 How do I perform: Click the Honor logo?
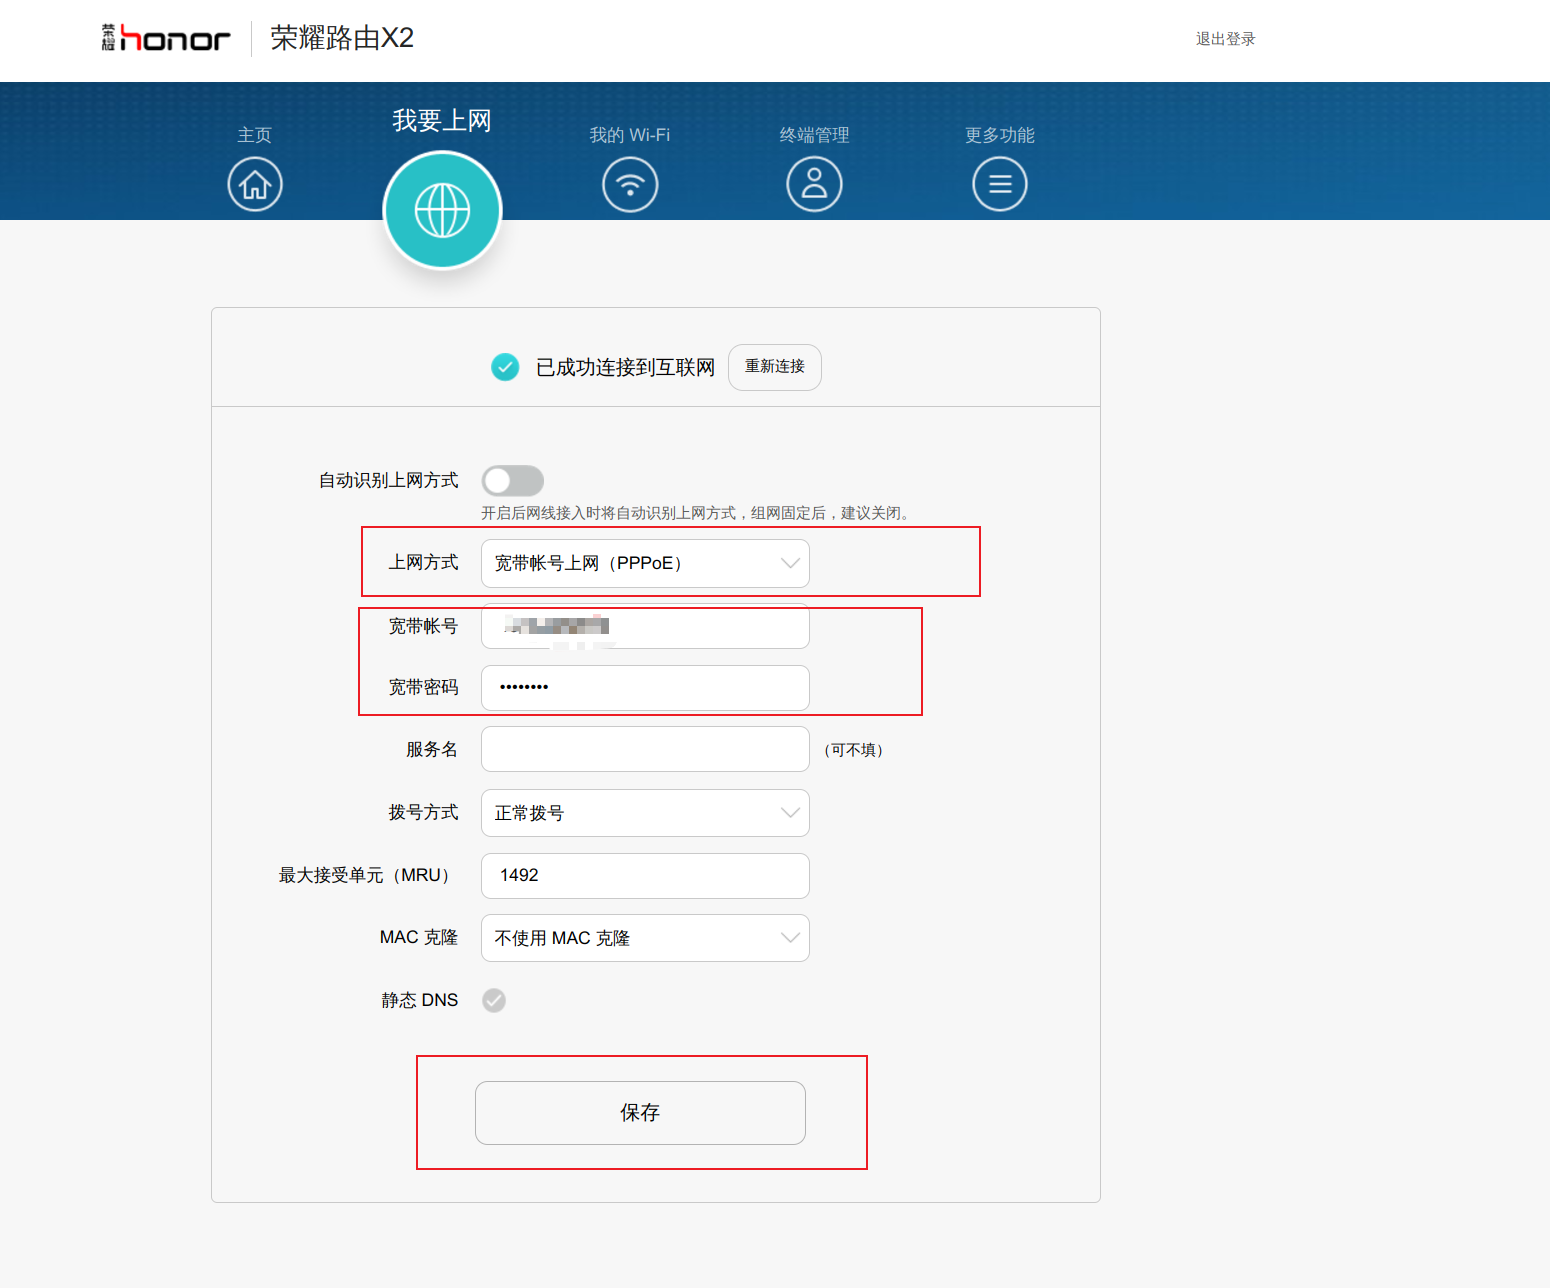tap(166, 39)
